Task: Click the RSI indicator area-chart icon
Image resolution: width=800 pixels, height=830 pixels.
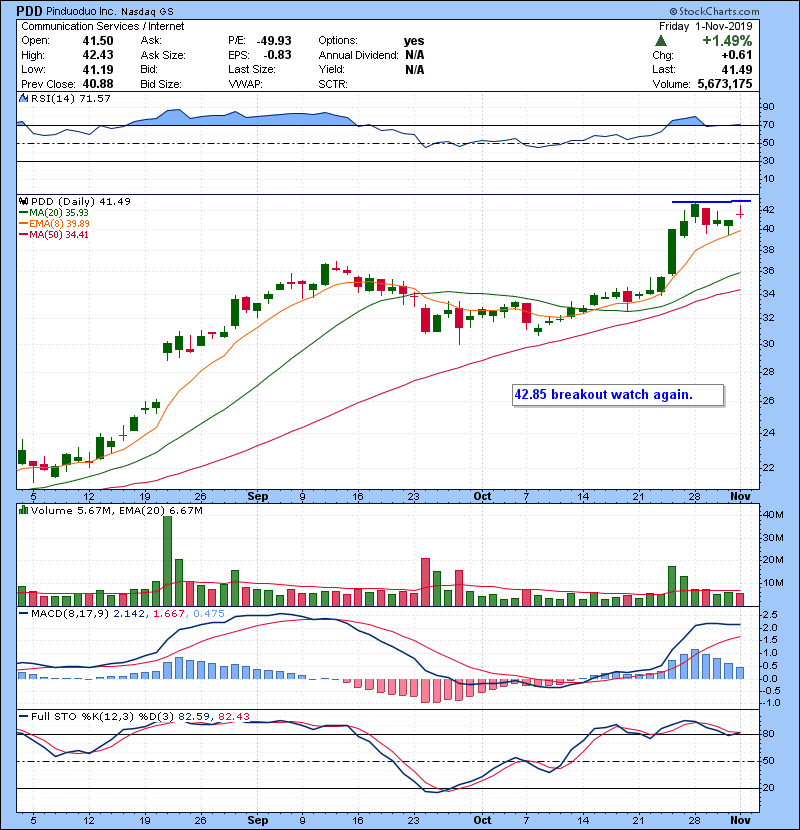Action: [x=23, y=98]
